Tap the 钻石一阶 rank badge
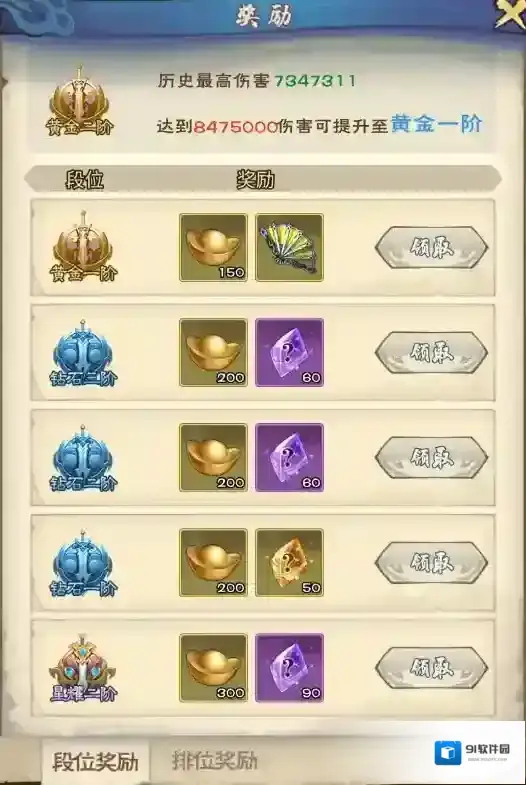Image resolution: width=526 pixels, height=785 pixels. (83, 563)
